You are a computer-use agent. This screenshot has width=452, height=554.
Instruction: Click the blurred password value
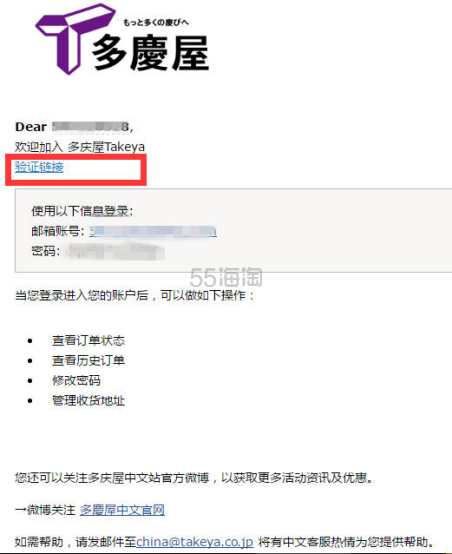pos(115,251)
